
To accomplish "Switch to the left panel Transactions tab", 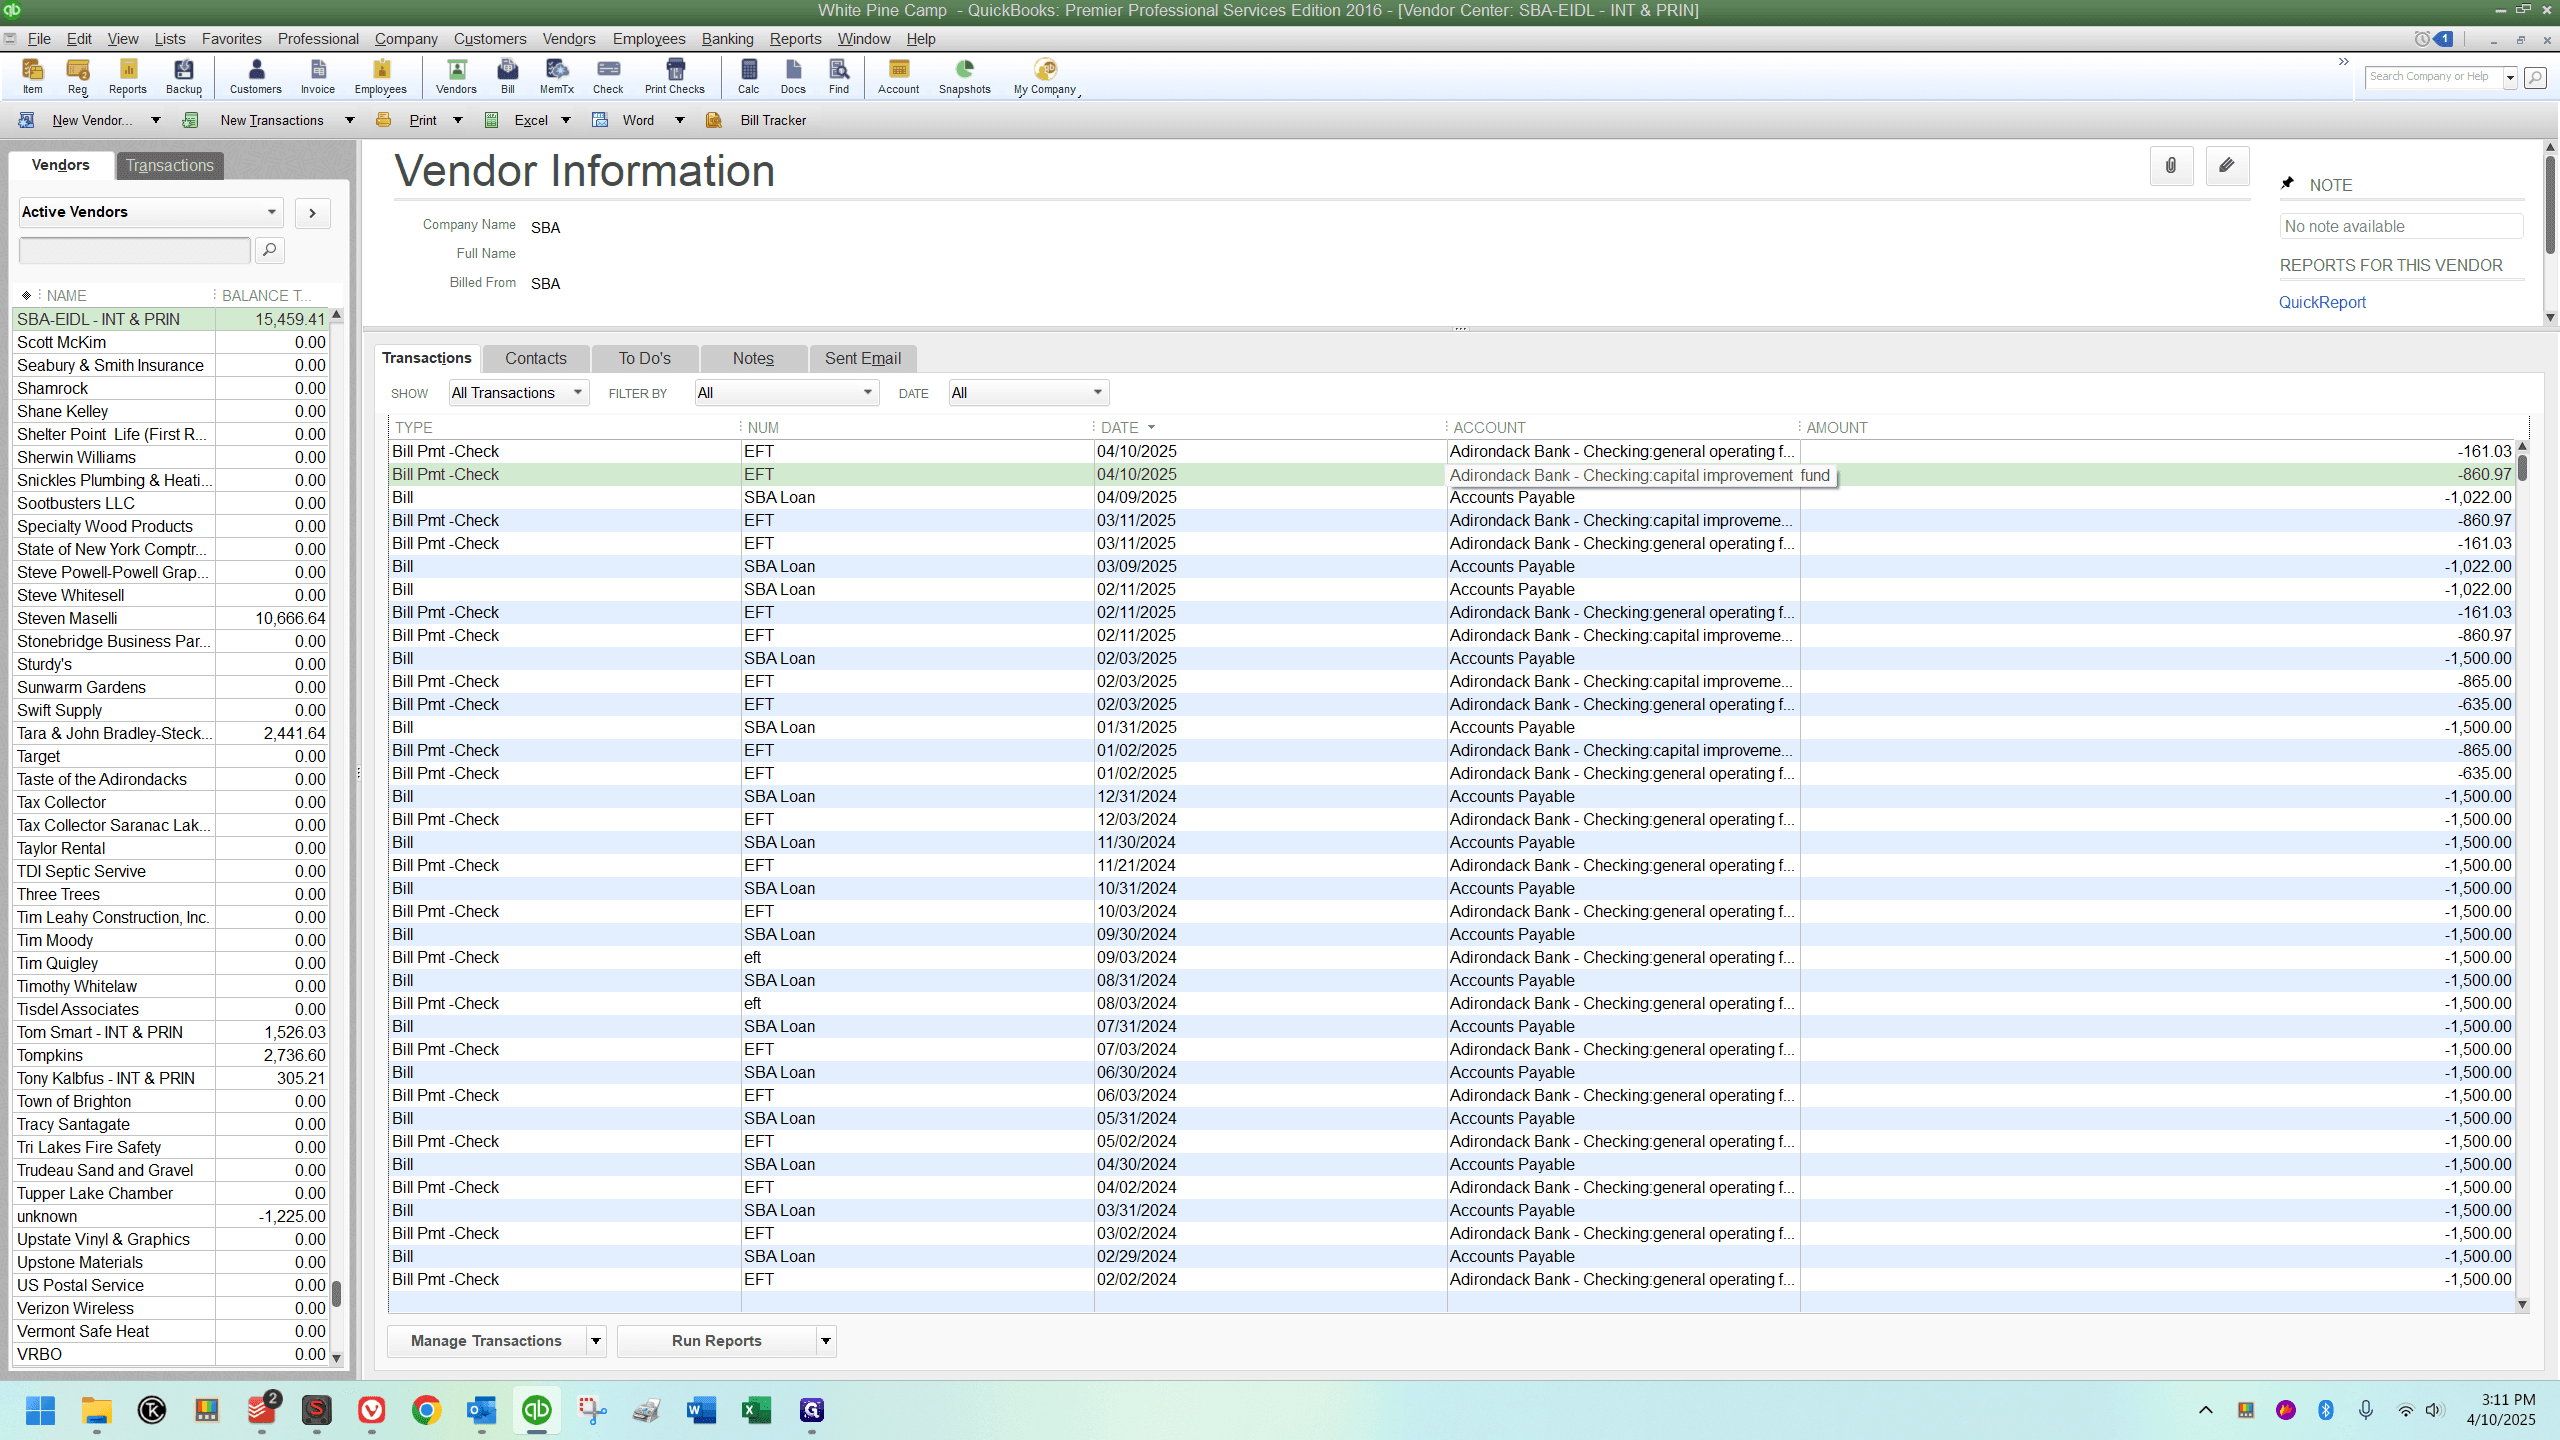I will [170, 165].
